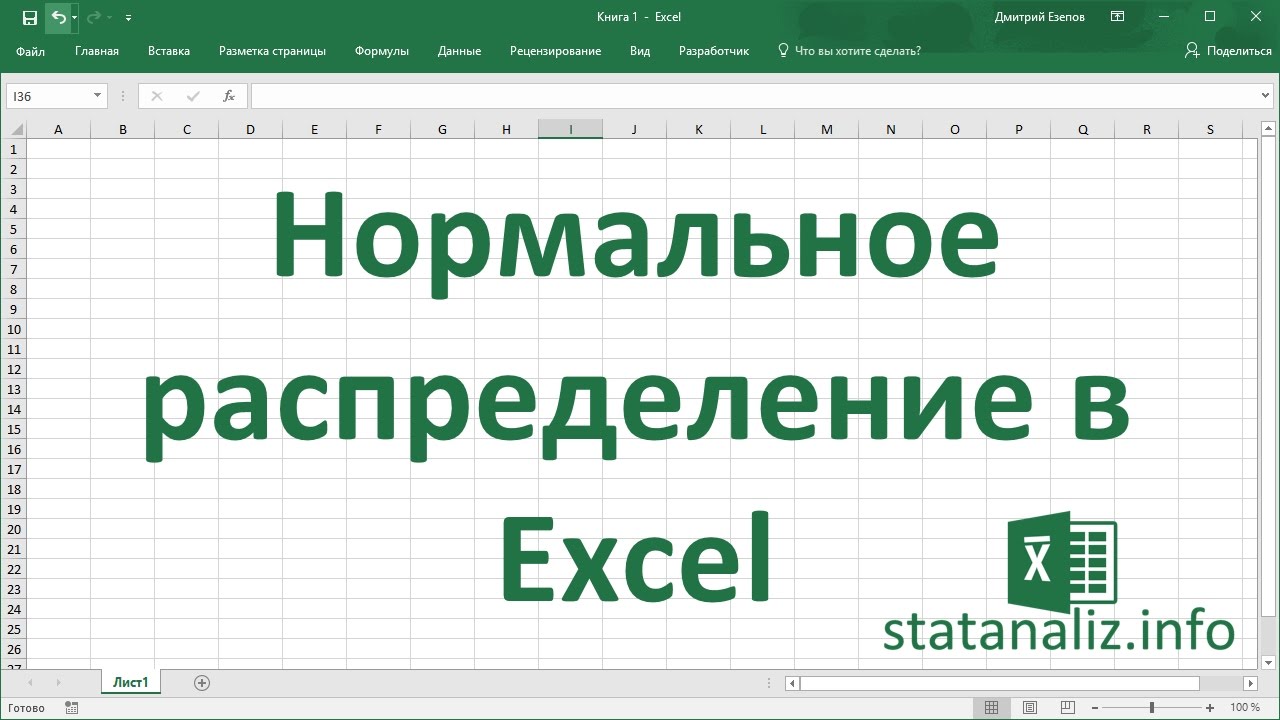Switch to Page Layout view icon

tap(1030, 708)
